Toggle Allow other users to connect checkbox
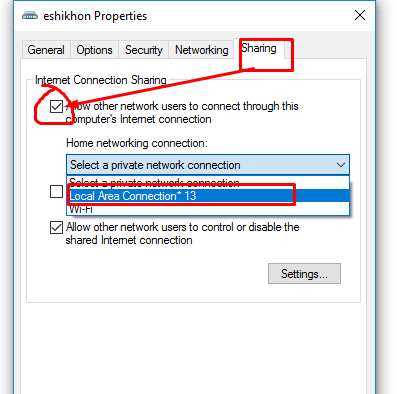 click(x=56, y=107)
